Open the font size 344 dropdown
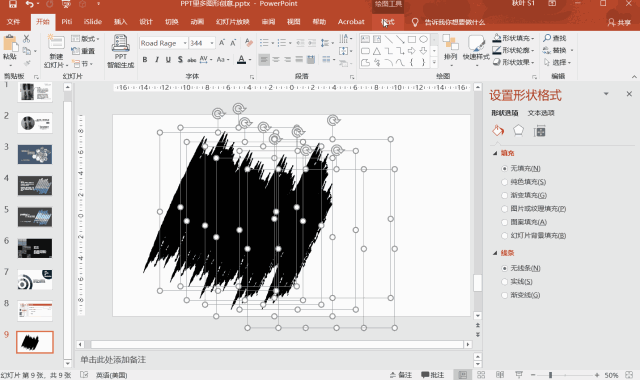Image resolution: width=640 pixels, height=380 pixels. click(212, 43)
